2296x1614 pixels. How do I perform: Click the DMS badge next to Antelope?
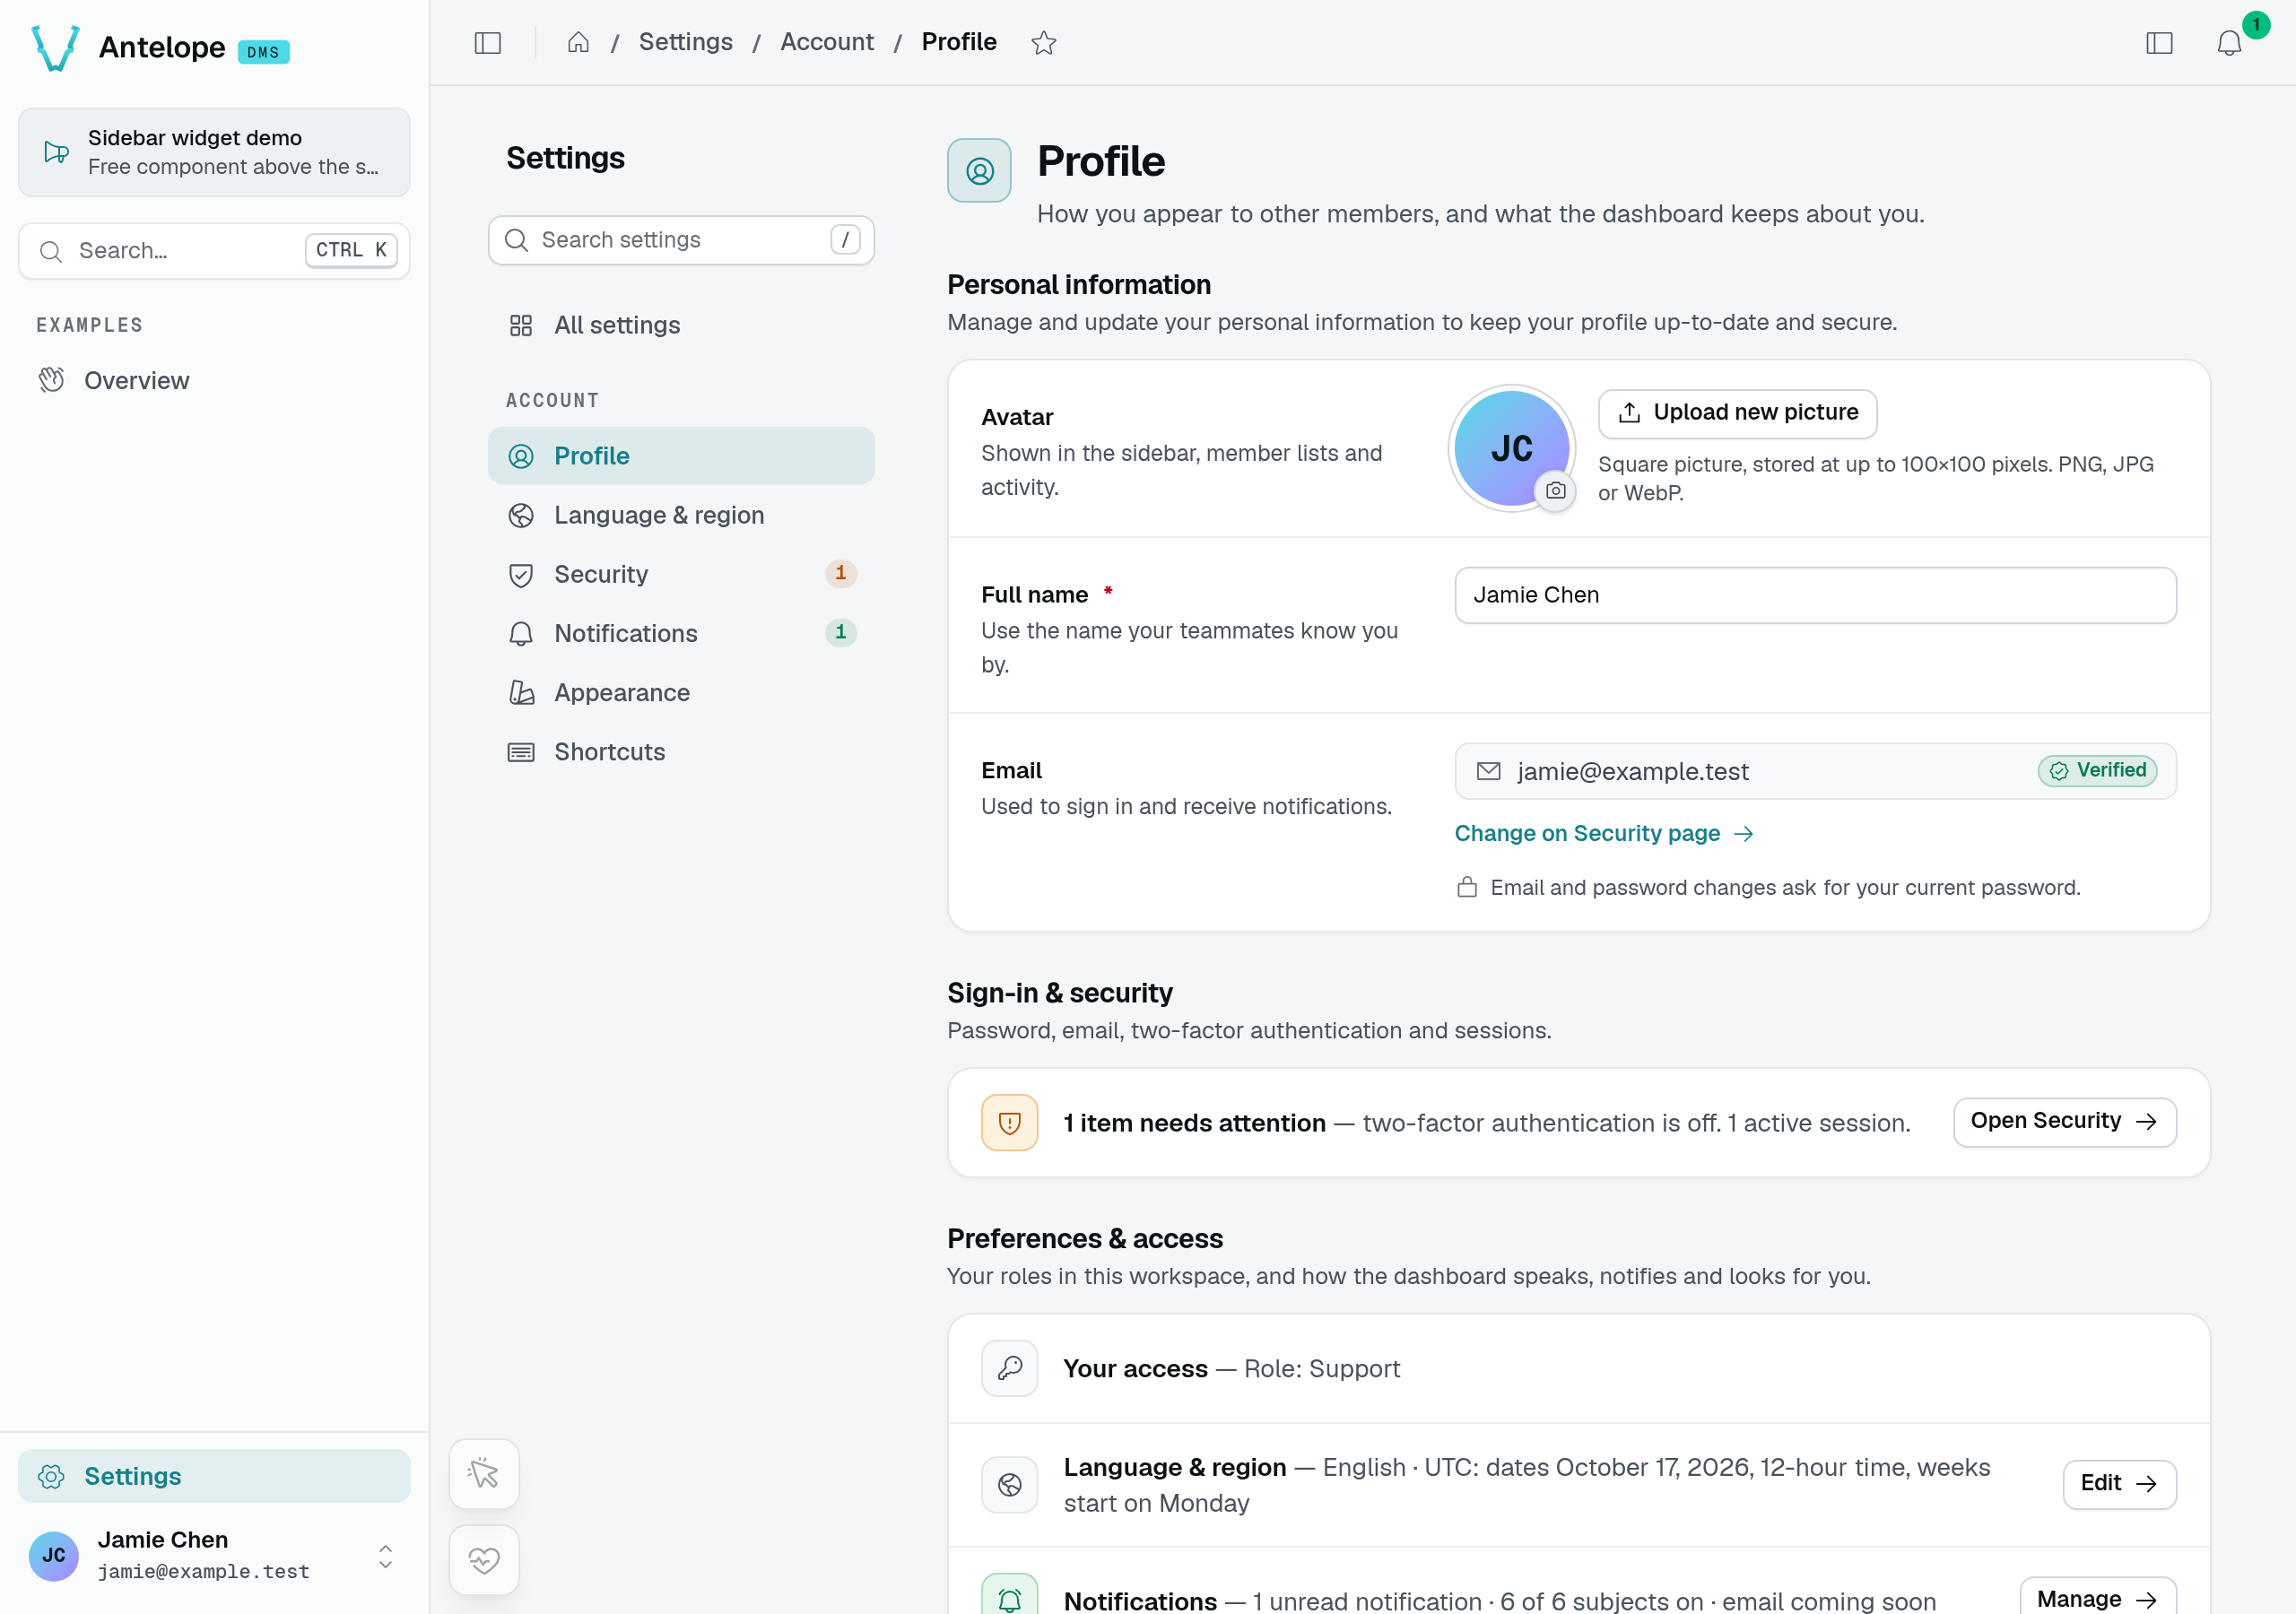tap(263, 52)
